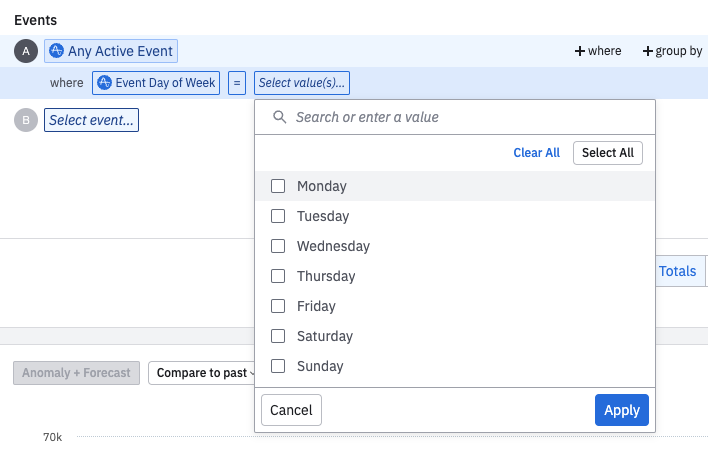The width and height of the screenshot is (708, 451).
Task: Expand the Compare to past dropdown
Action: pyautogui.click(x=203, y=373)
